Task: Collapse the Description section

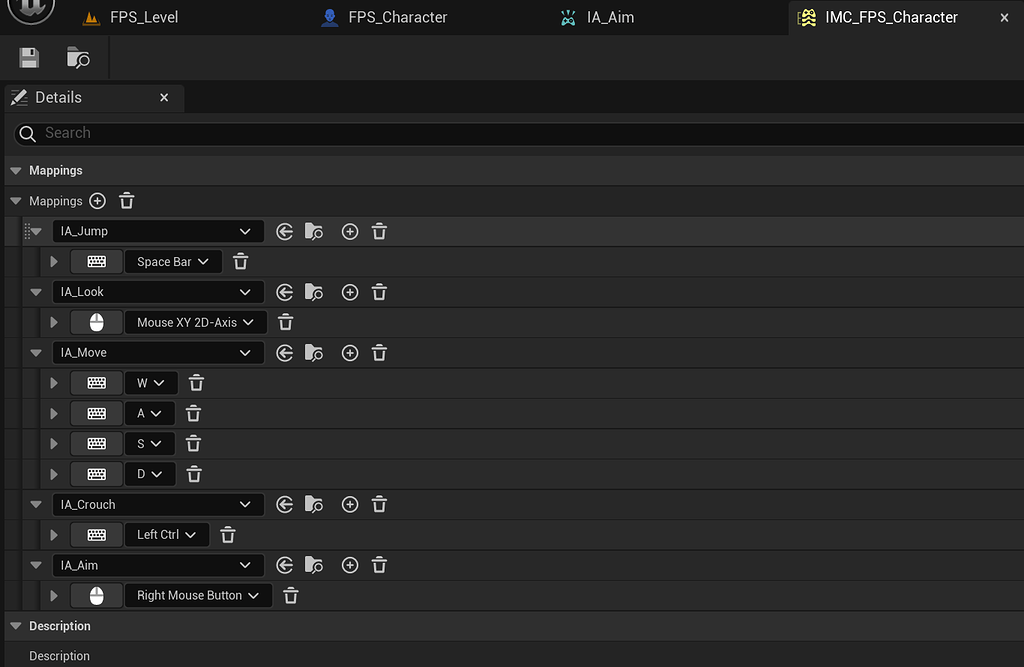Action: pyautogui.click(x=15, y=626)
